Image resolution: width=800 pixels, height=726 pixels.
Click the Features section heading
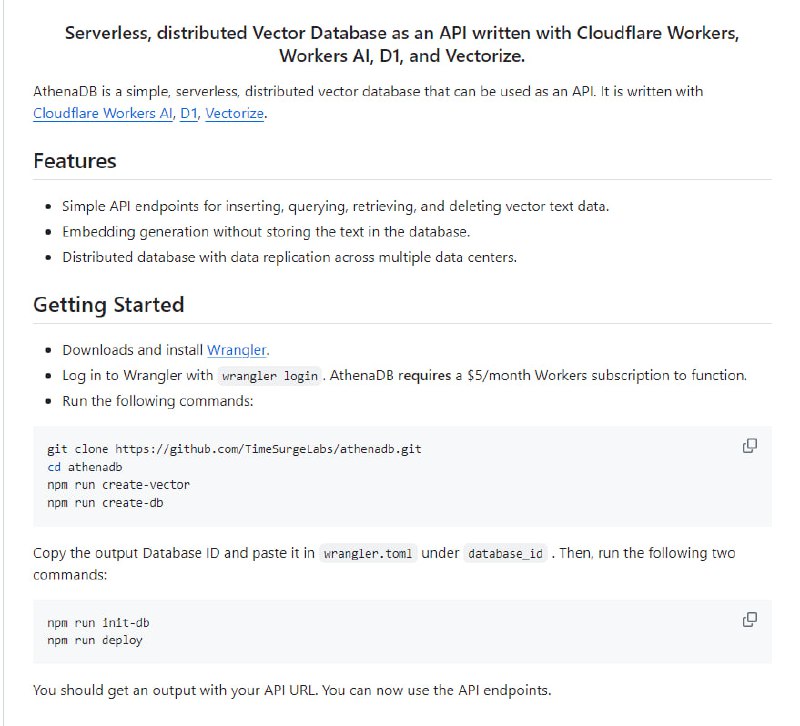tap(75, 161)
